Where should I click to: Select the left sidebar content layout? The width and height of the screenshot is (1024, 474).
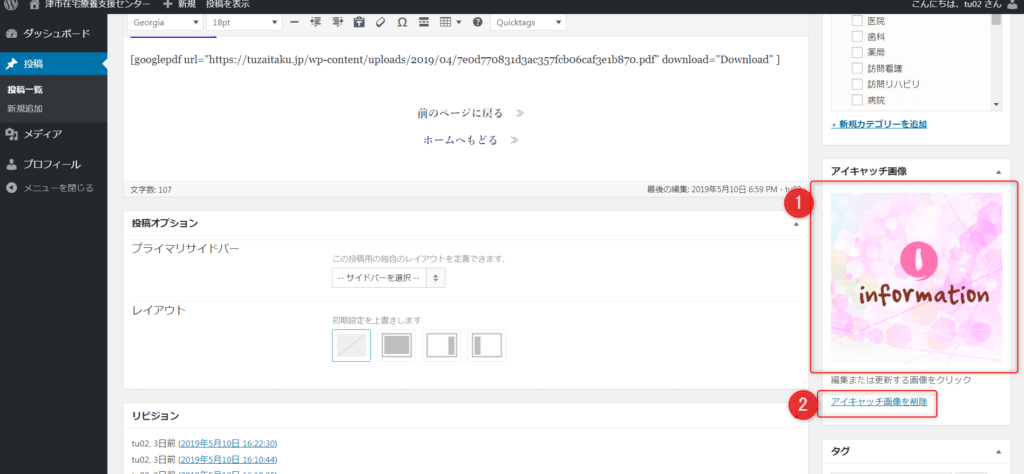tap(487, 345)
